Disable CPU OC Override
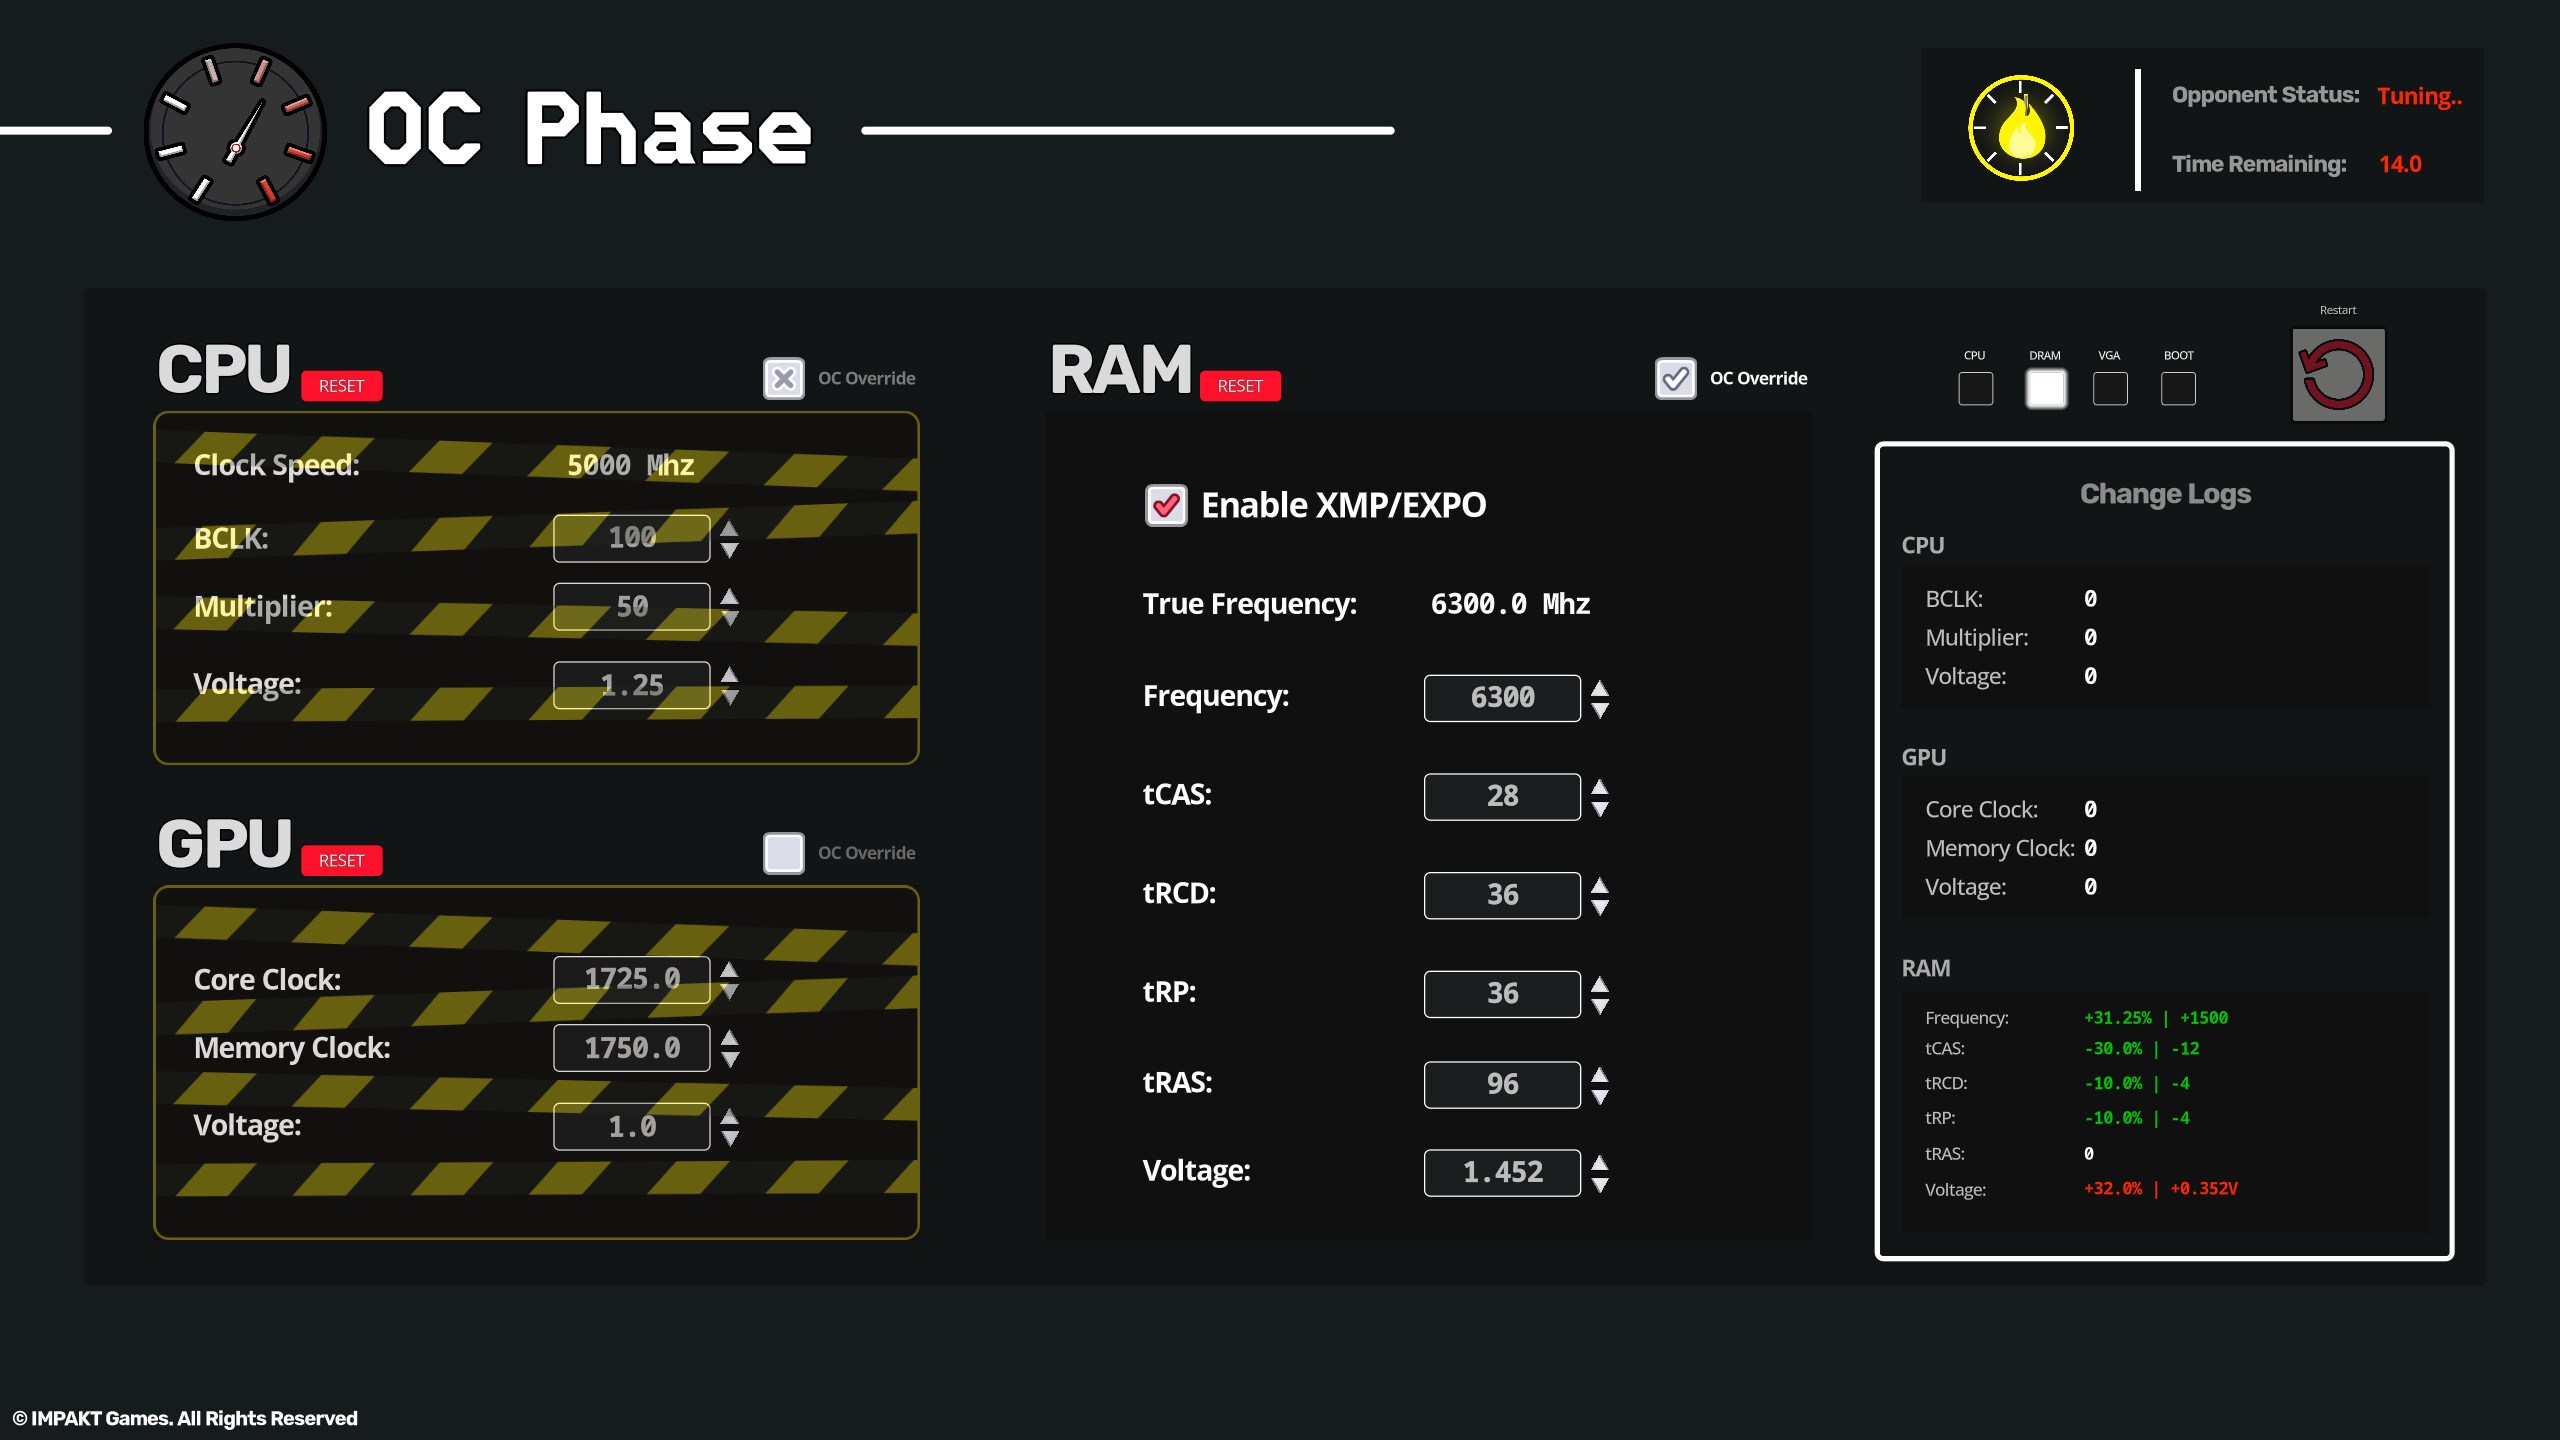2560x1440 pixels. [784, 378]
